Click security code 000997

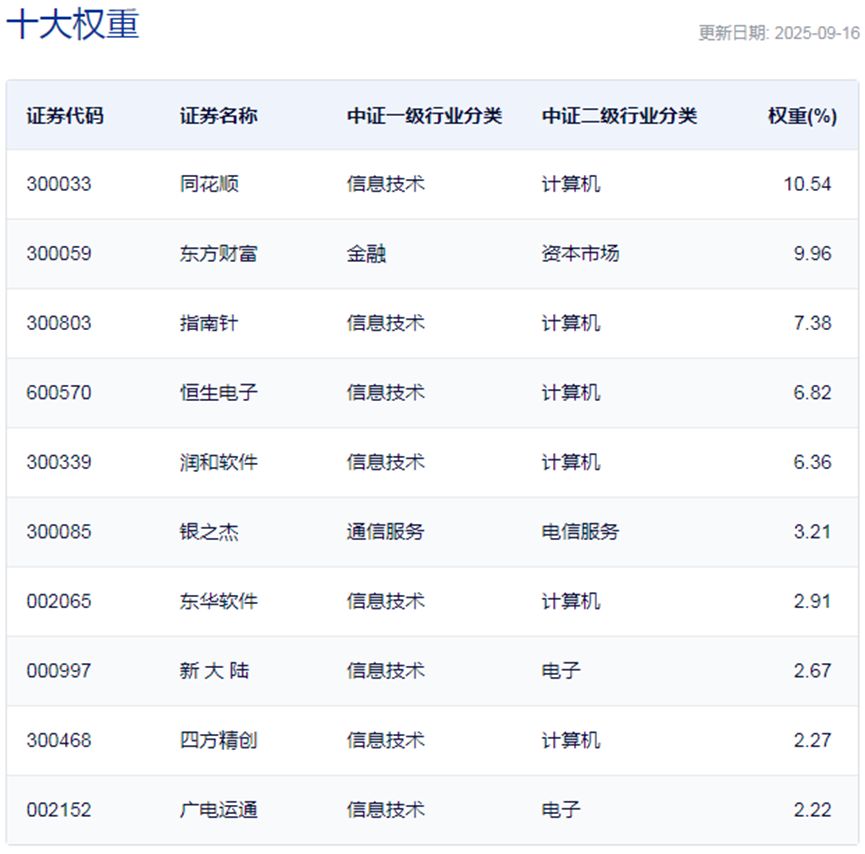59,670
